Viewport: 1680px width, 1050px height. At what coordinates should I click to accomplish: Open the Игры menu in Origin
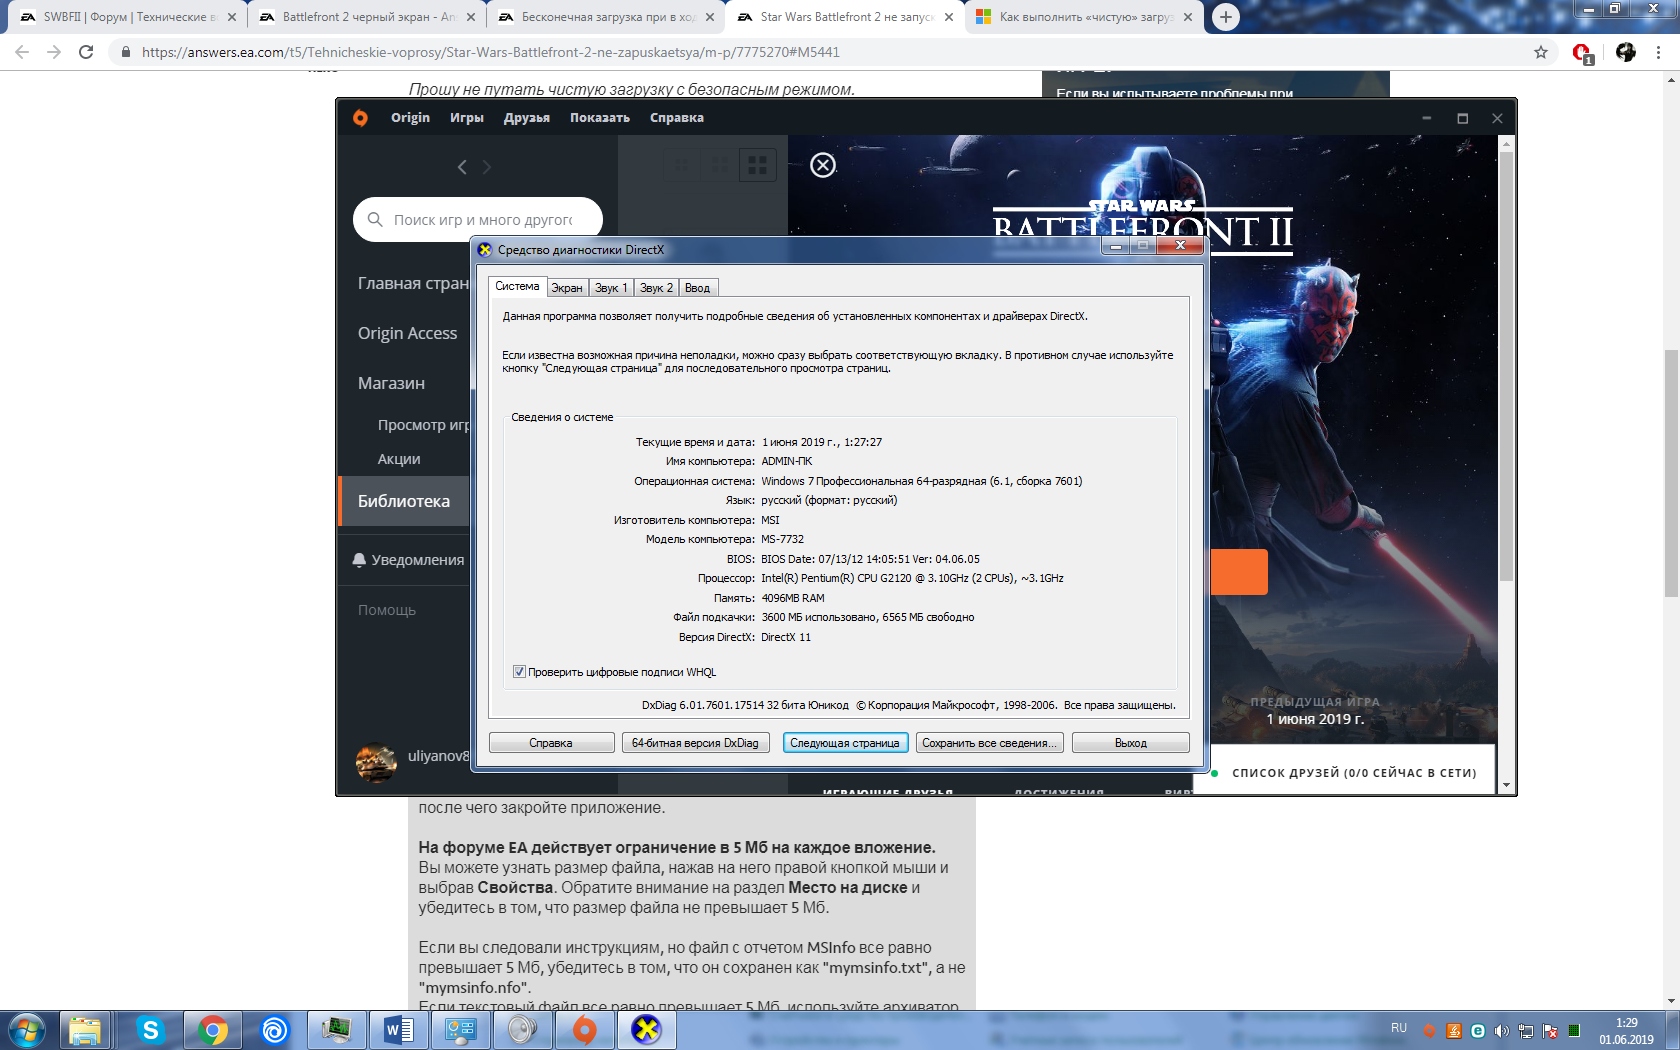point(467,118)
